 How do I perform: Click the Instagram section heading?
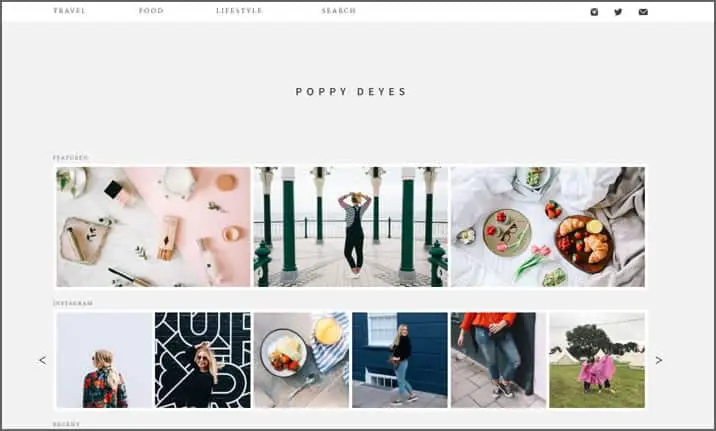pos(73,303)
